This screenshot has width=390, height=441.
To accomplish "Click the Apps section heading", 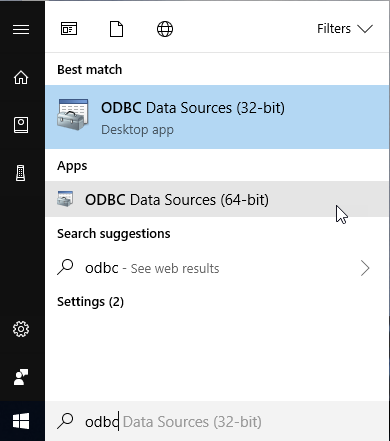I will coord(72,166).
